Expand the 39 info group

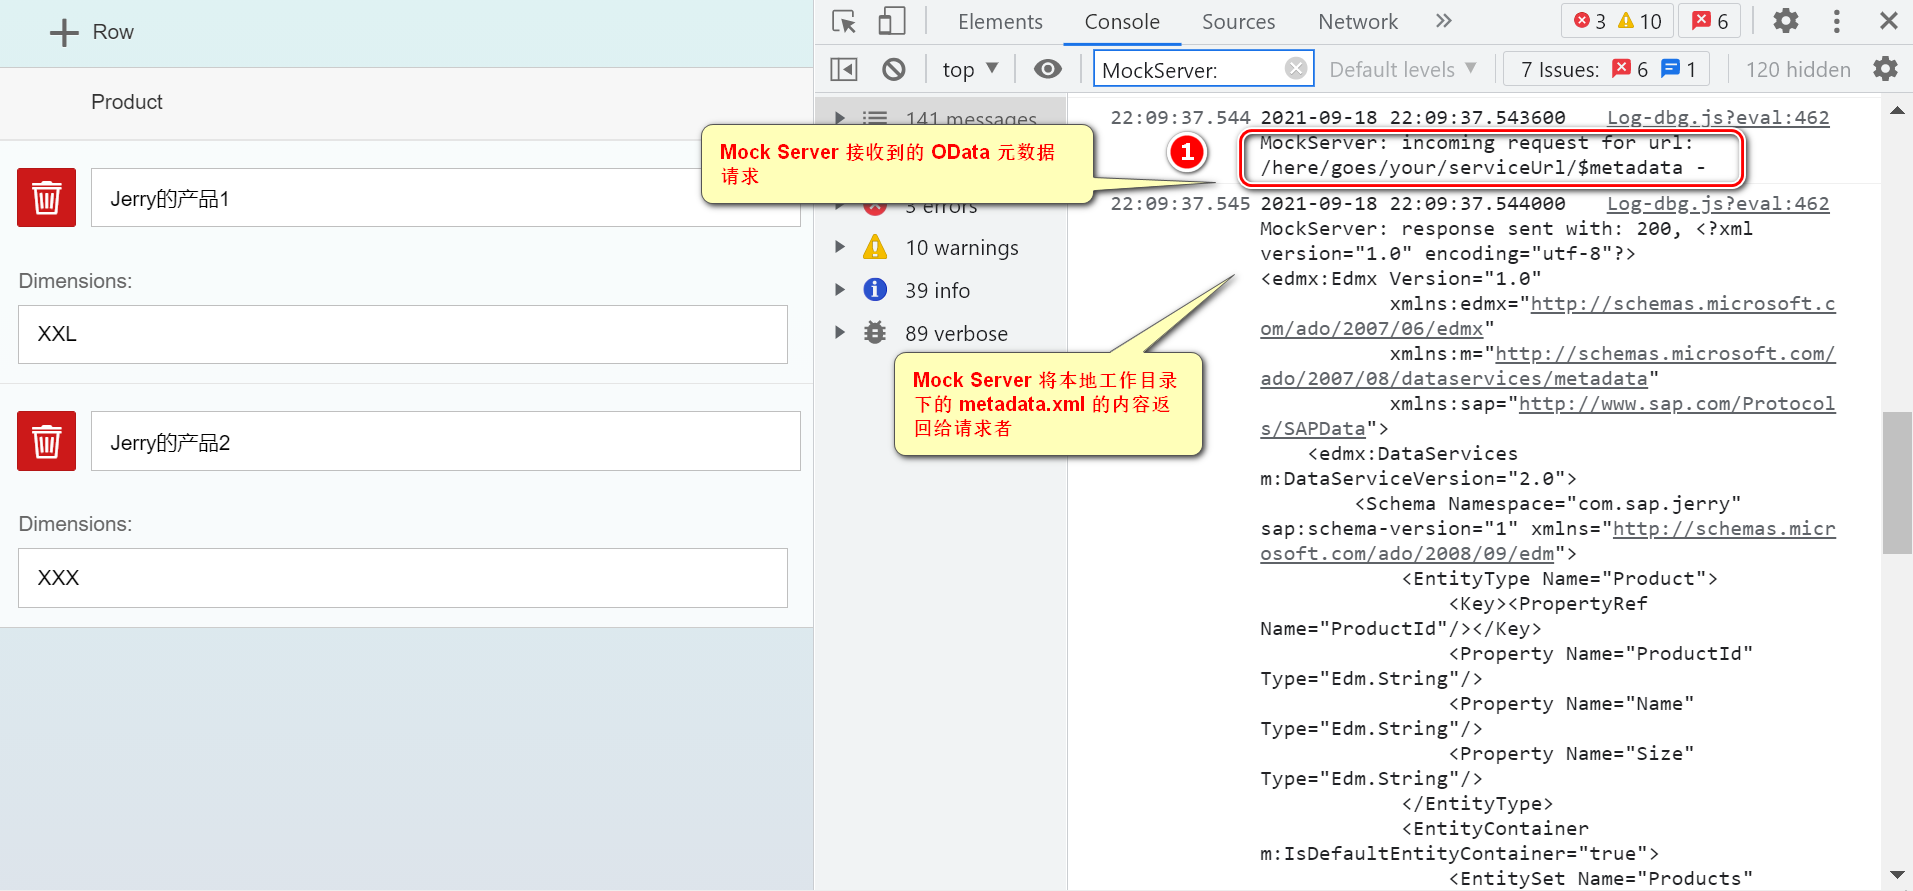(840, 290)
